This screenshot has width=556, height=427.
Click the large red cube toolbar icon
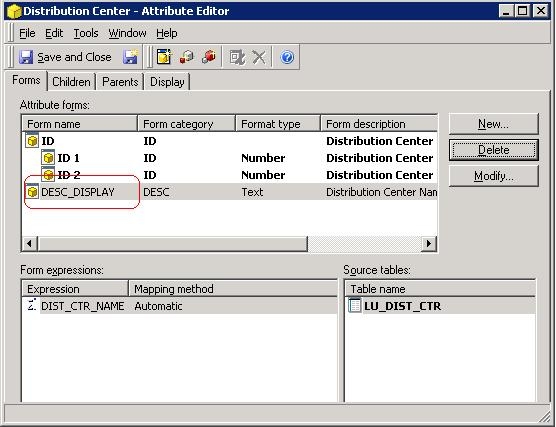209,57
